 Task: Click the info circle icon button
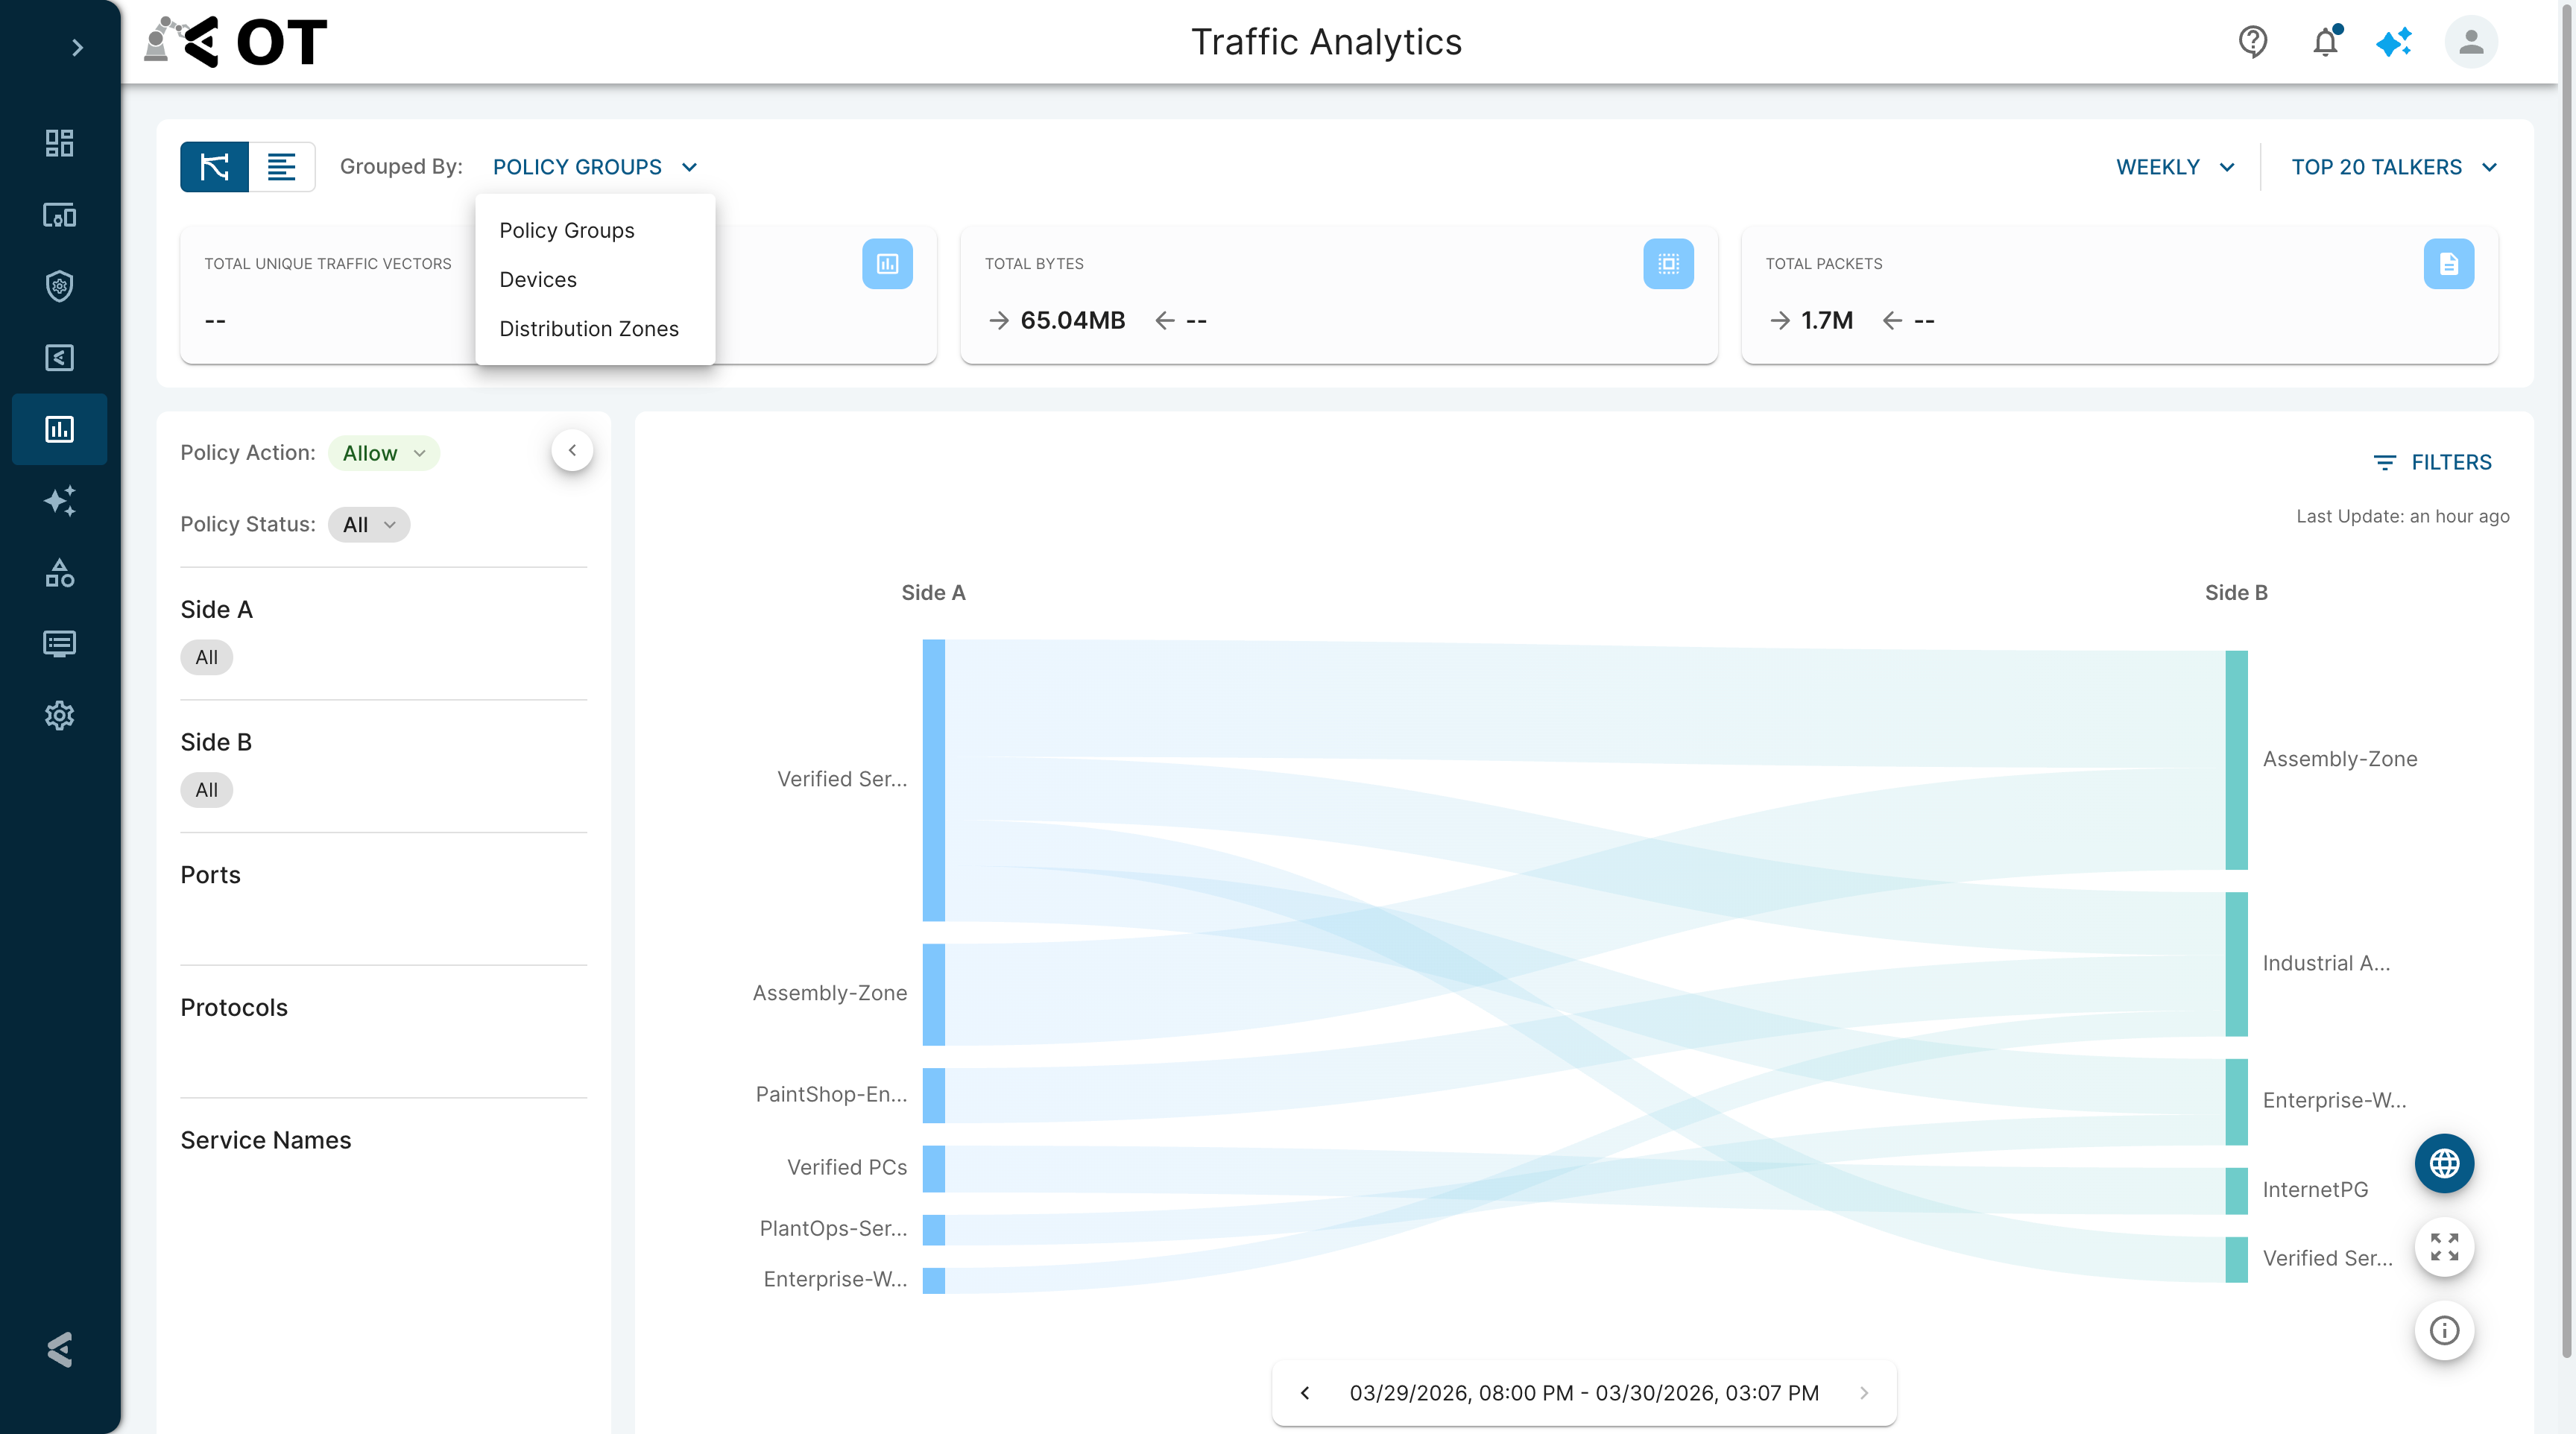tap(2444, 1330)
